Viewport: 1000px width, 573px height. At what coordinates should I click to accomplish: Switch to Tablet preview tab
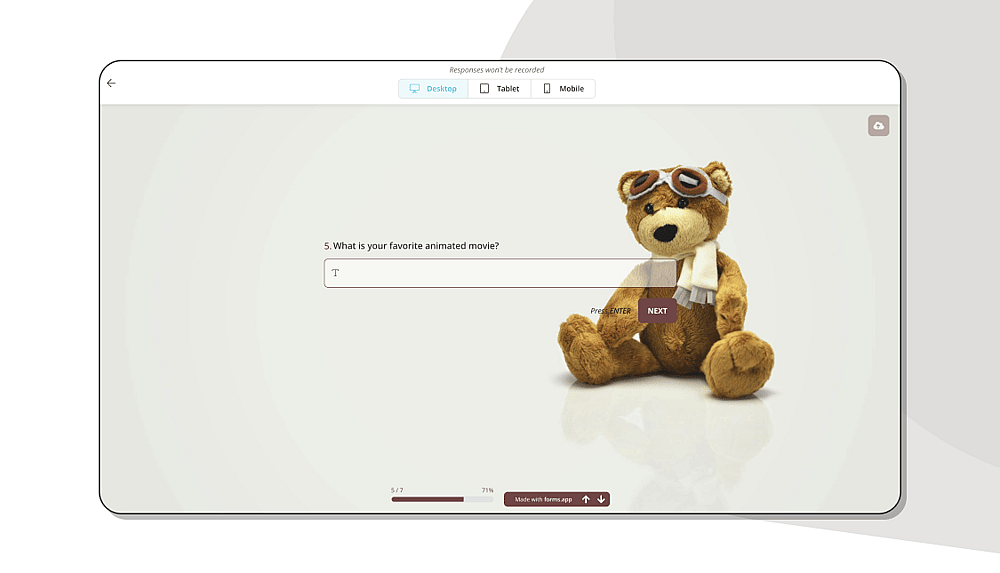pyautogui.click(x=499, y=89)
